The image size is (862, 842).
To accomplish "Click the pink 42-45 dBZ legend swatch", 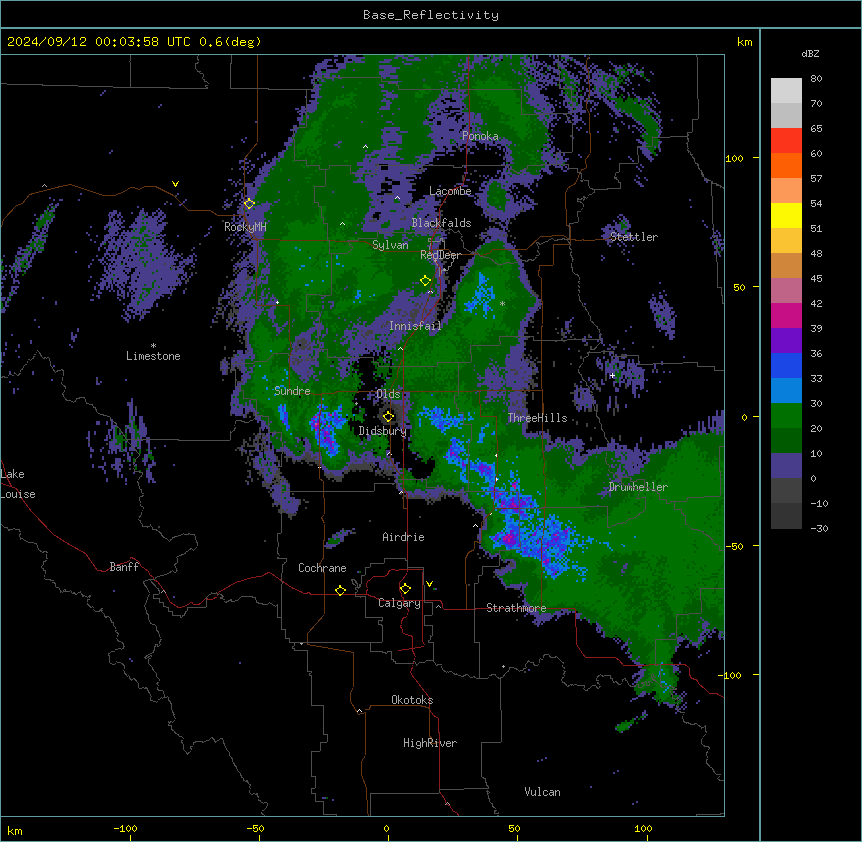I will tap(786, 291).
